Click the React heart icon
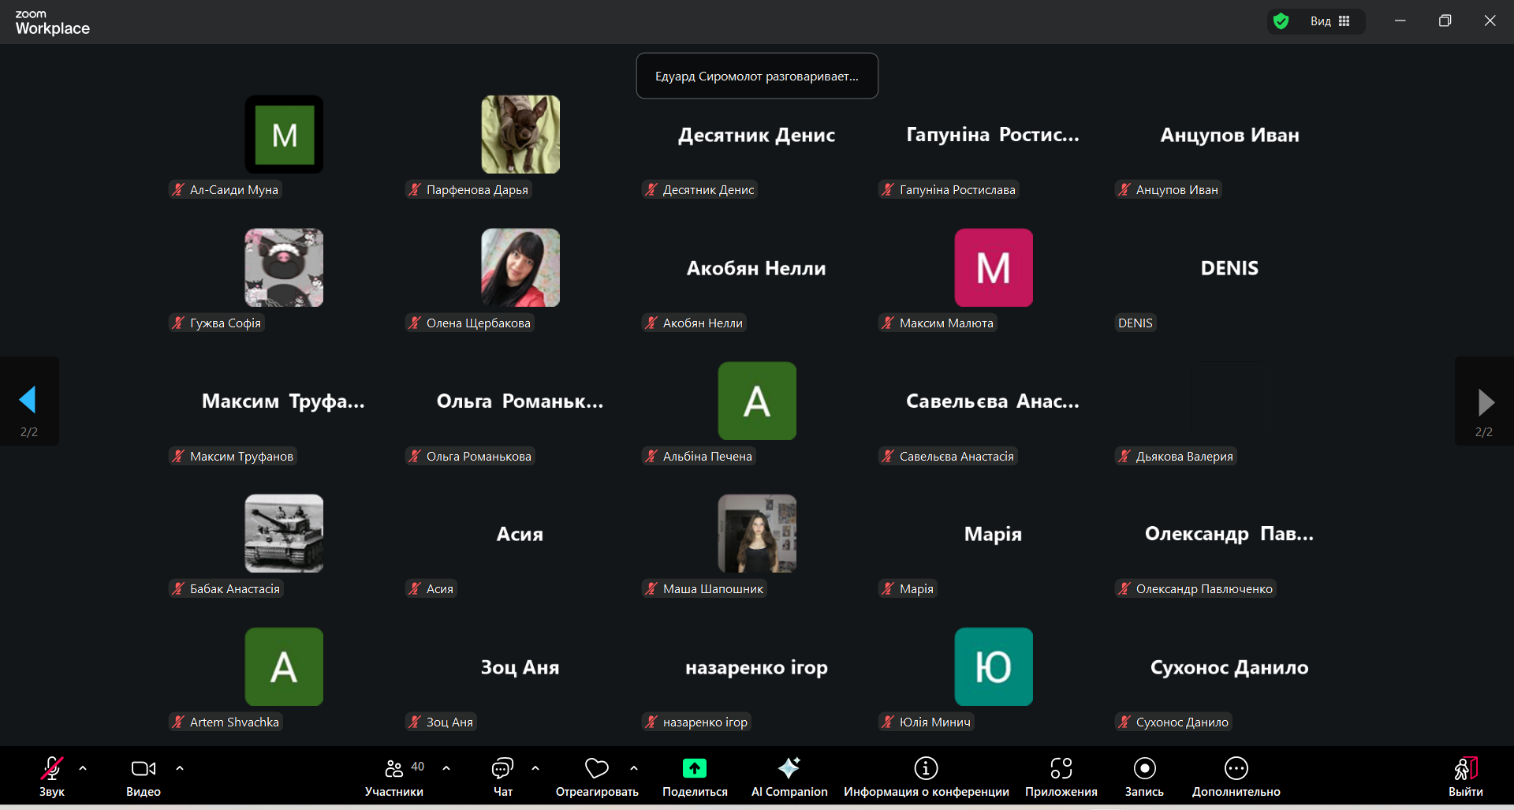 597,769
